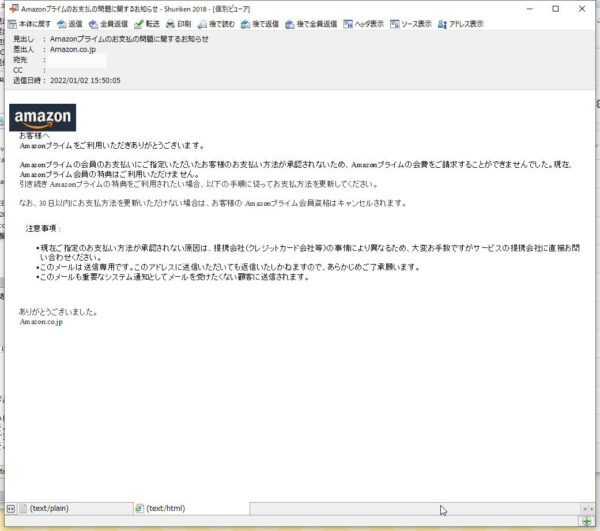Click the ありがとうございました closing line
The width and height of the screenshot is (600, 531).
click(x=58, y=312)
